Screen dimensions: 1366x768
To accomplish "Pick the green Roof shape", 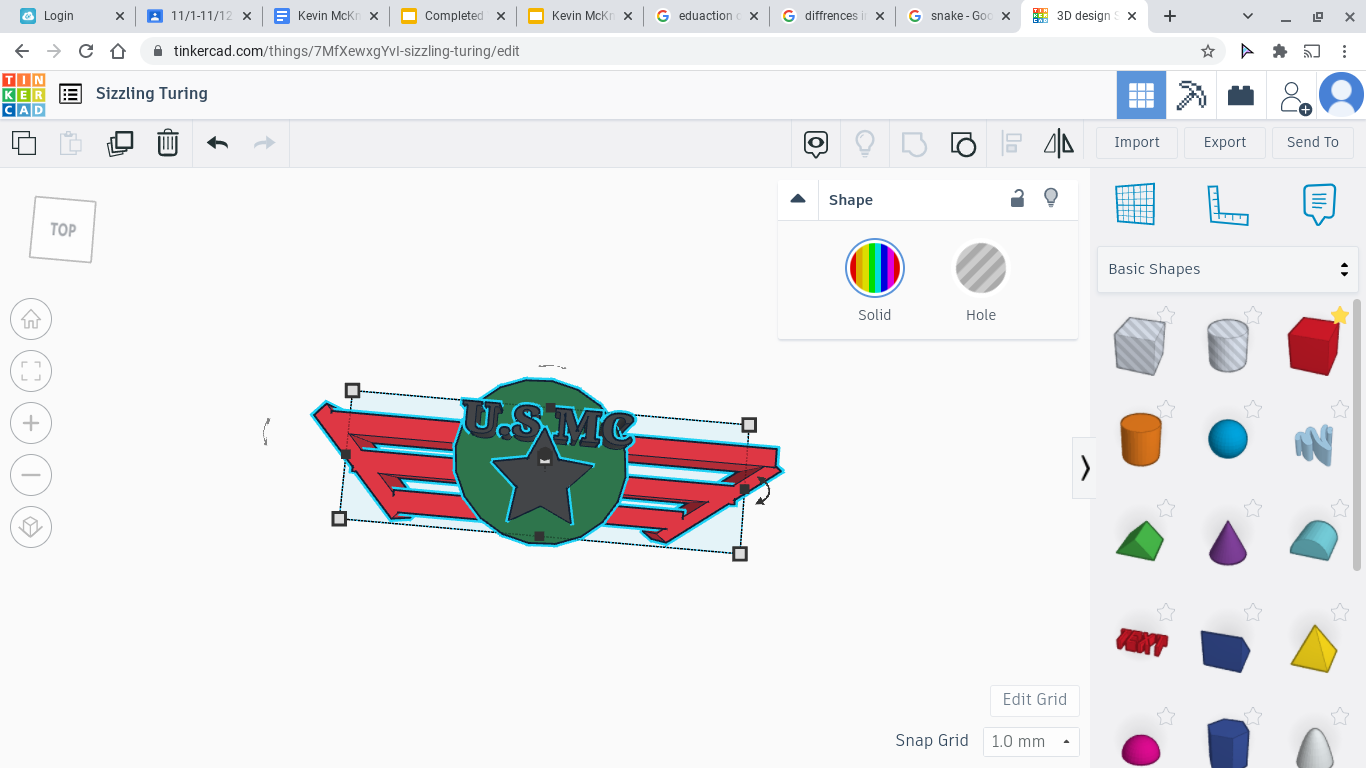I will pos(1140,540).
